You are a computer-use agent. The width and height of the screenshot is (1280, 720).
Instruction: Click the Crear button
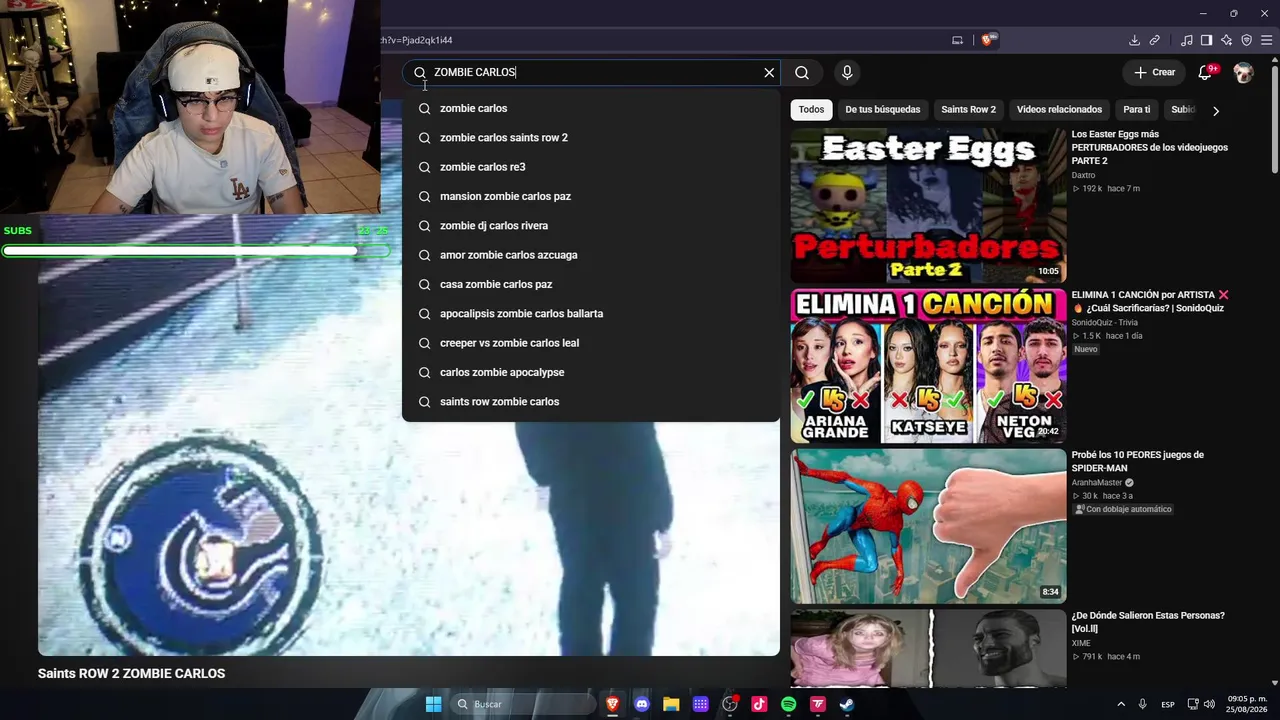click(x=1154, y=72)
